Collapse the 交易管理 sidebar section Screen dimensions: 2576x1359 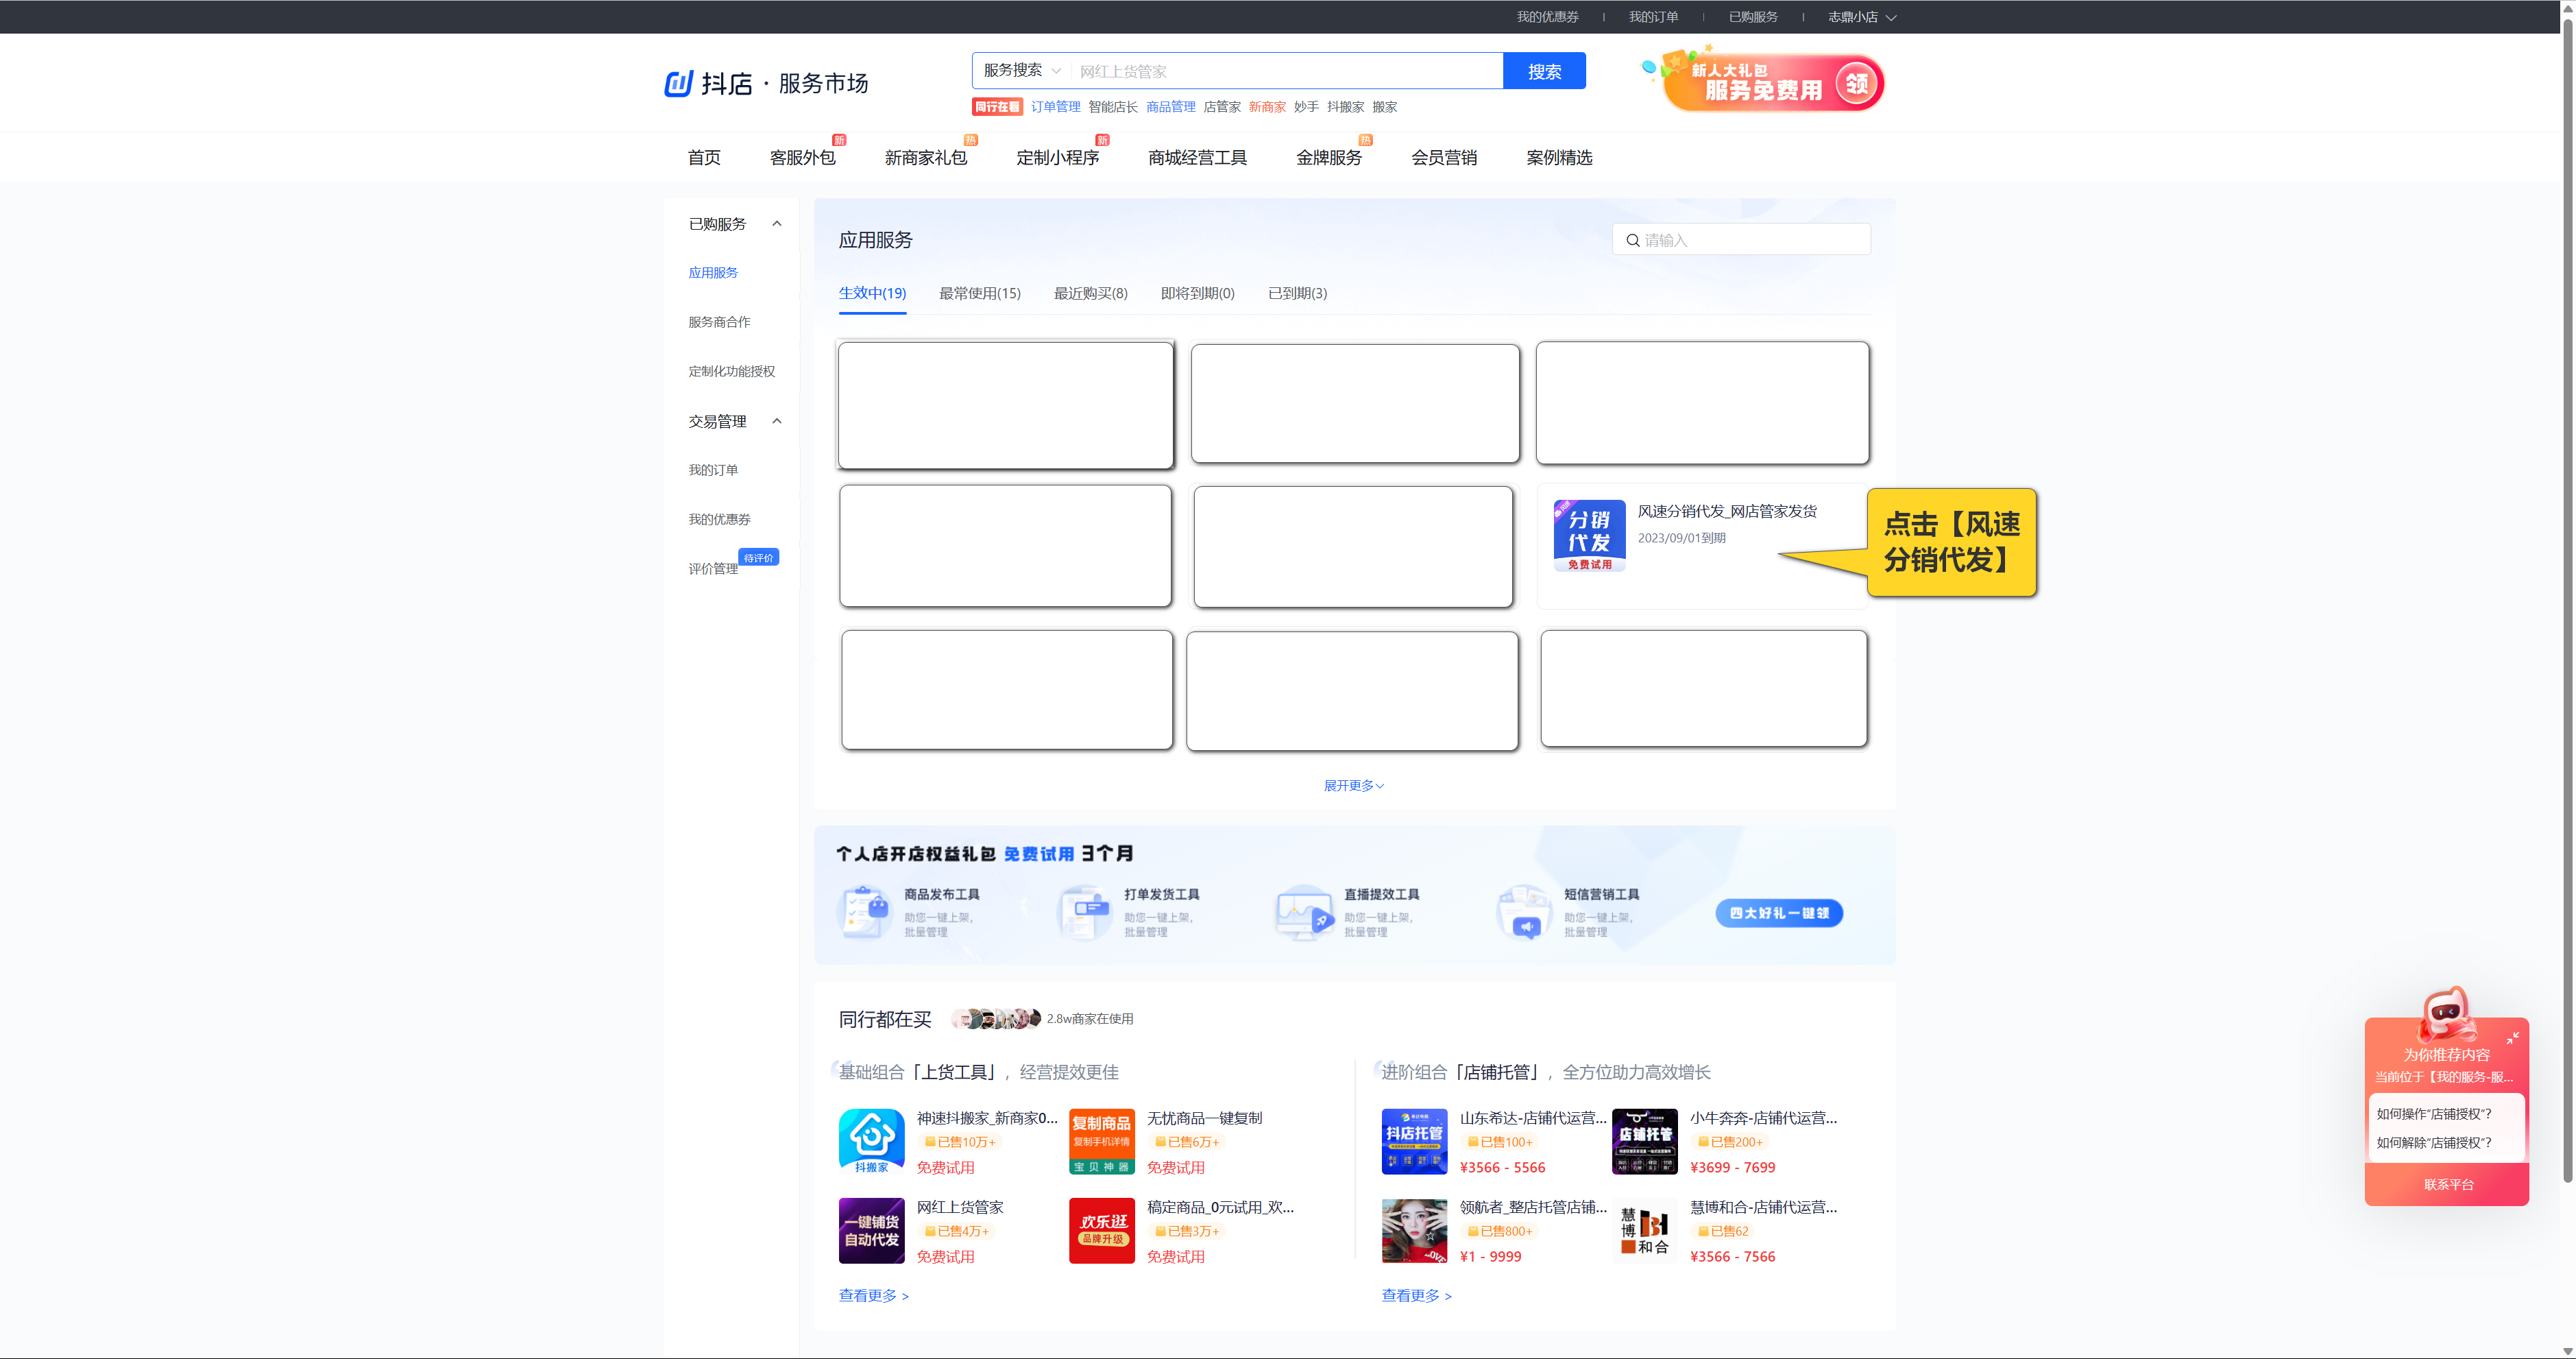777,421
